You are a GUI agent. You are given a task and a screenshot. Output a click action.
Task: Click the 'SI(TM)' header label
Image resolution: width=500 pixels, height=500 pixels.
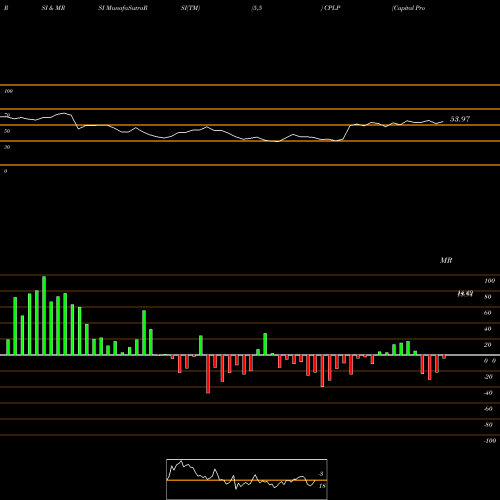point(190,8)
